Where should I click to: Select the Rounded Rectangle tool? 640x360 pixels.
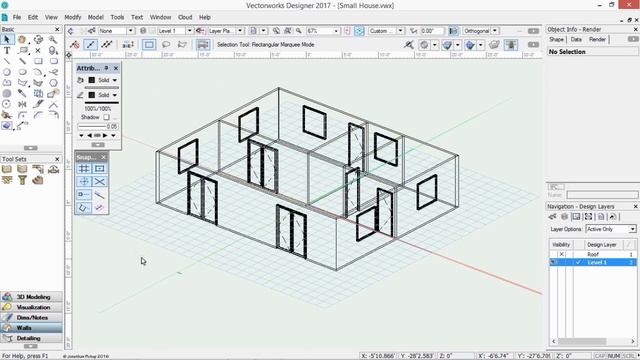[x=53, y=61]
